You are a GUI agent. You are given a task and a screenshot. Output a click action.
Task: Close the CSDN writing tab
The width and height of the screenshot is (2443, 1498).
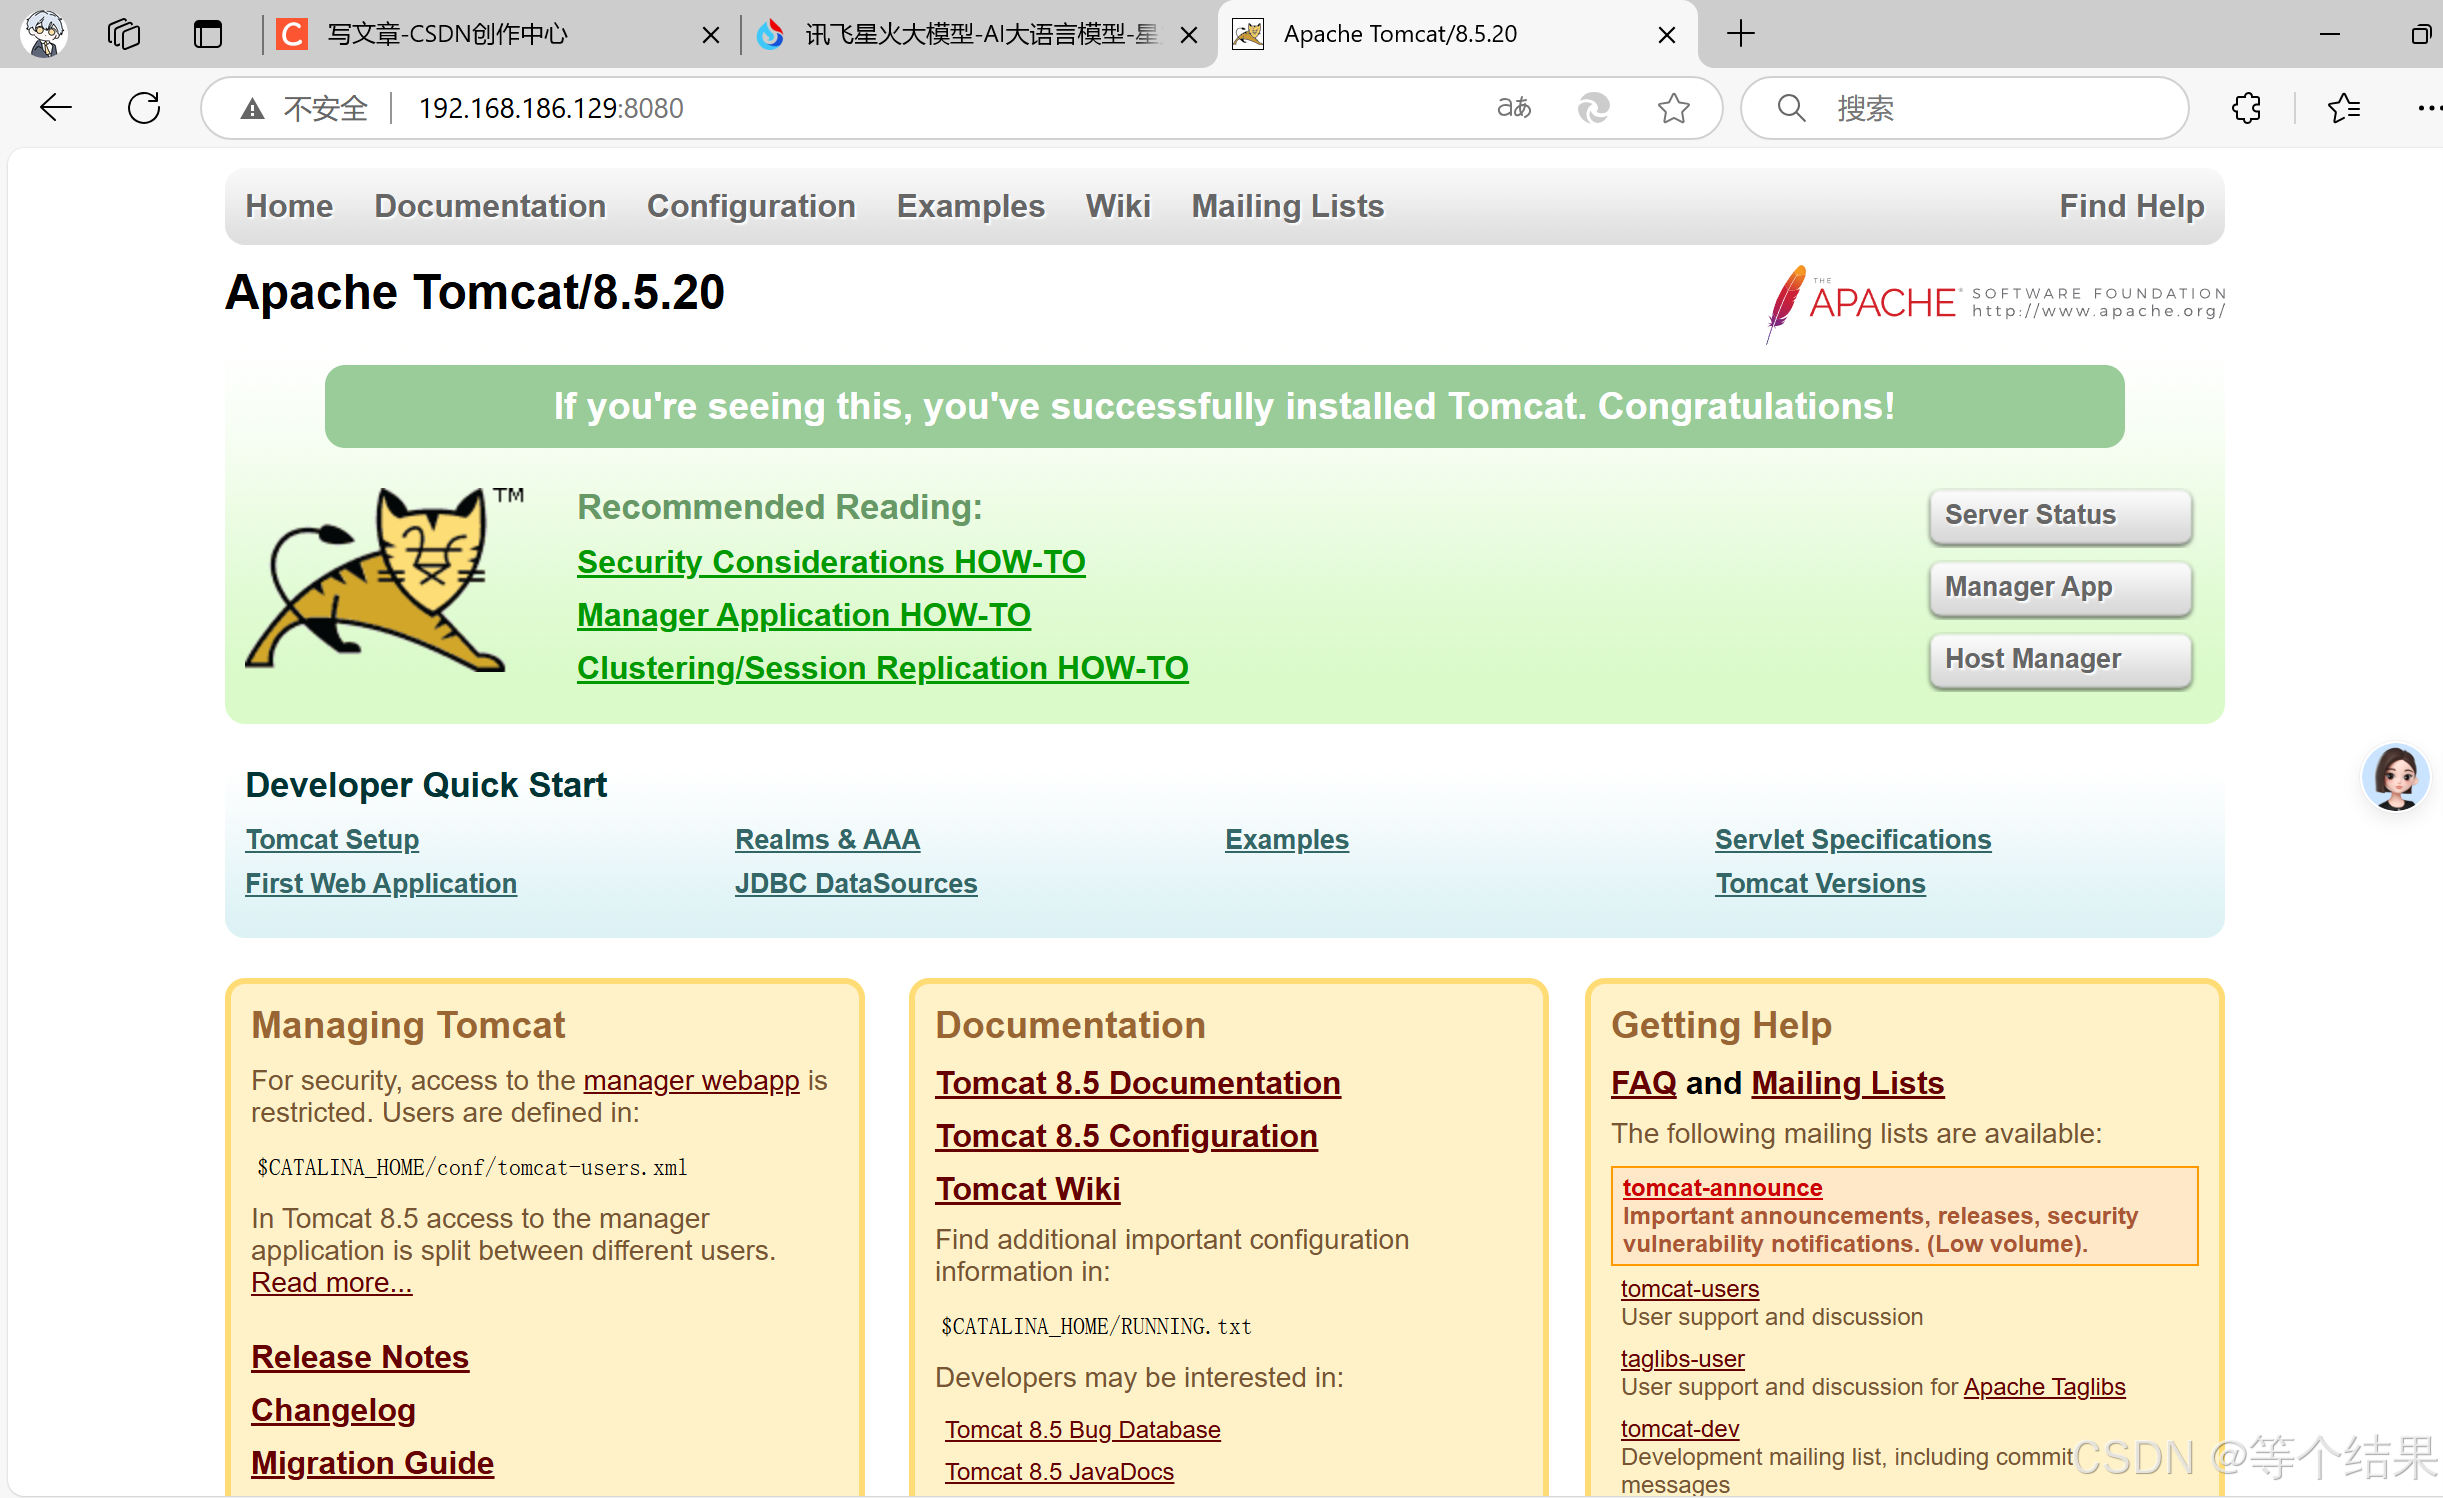click(710, 35)
